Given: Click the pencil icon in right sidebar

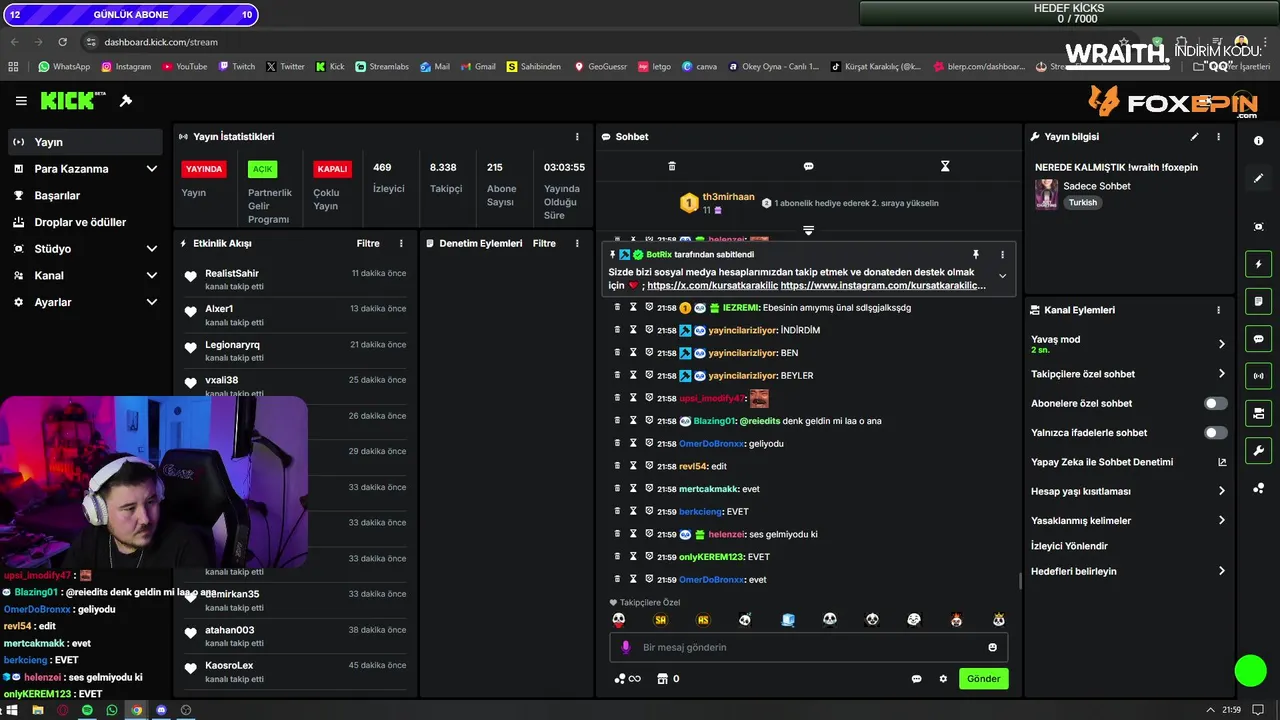Looking at the screenshot, I should [x=1258, y=178].
